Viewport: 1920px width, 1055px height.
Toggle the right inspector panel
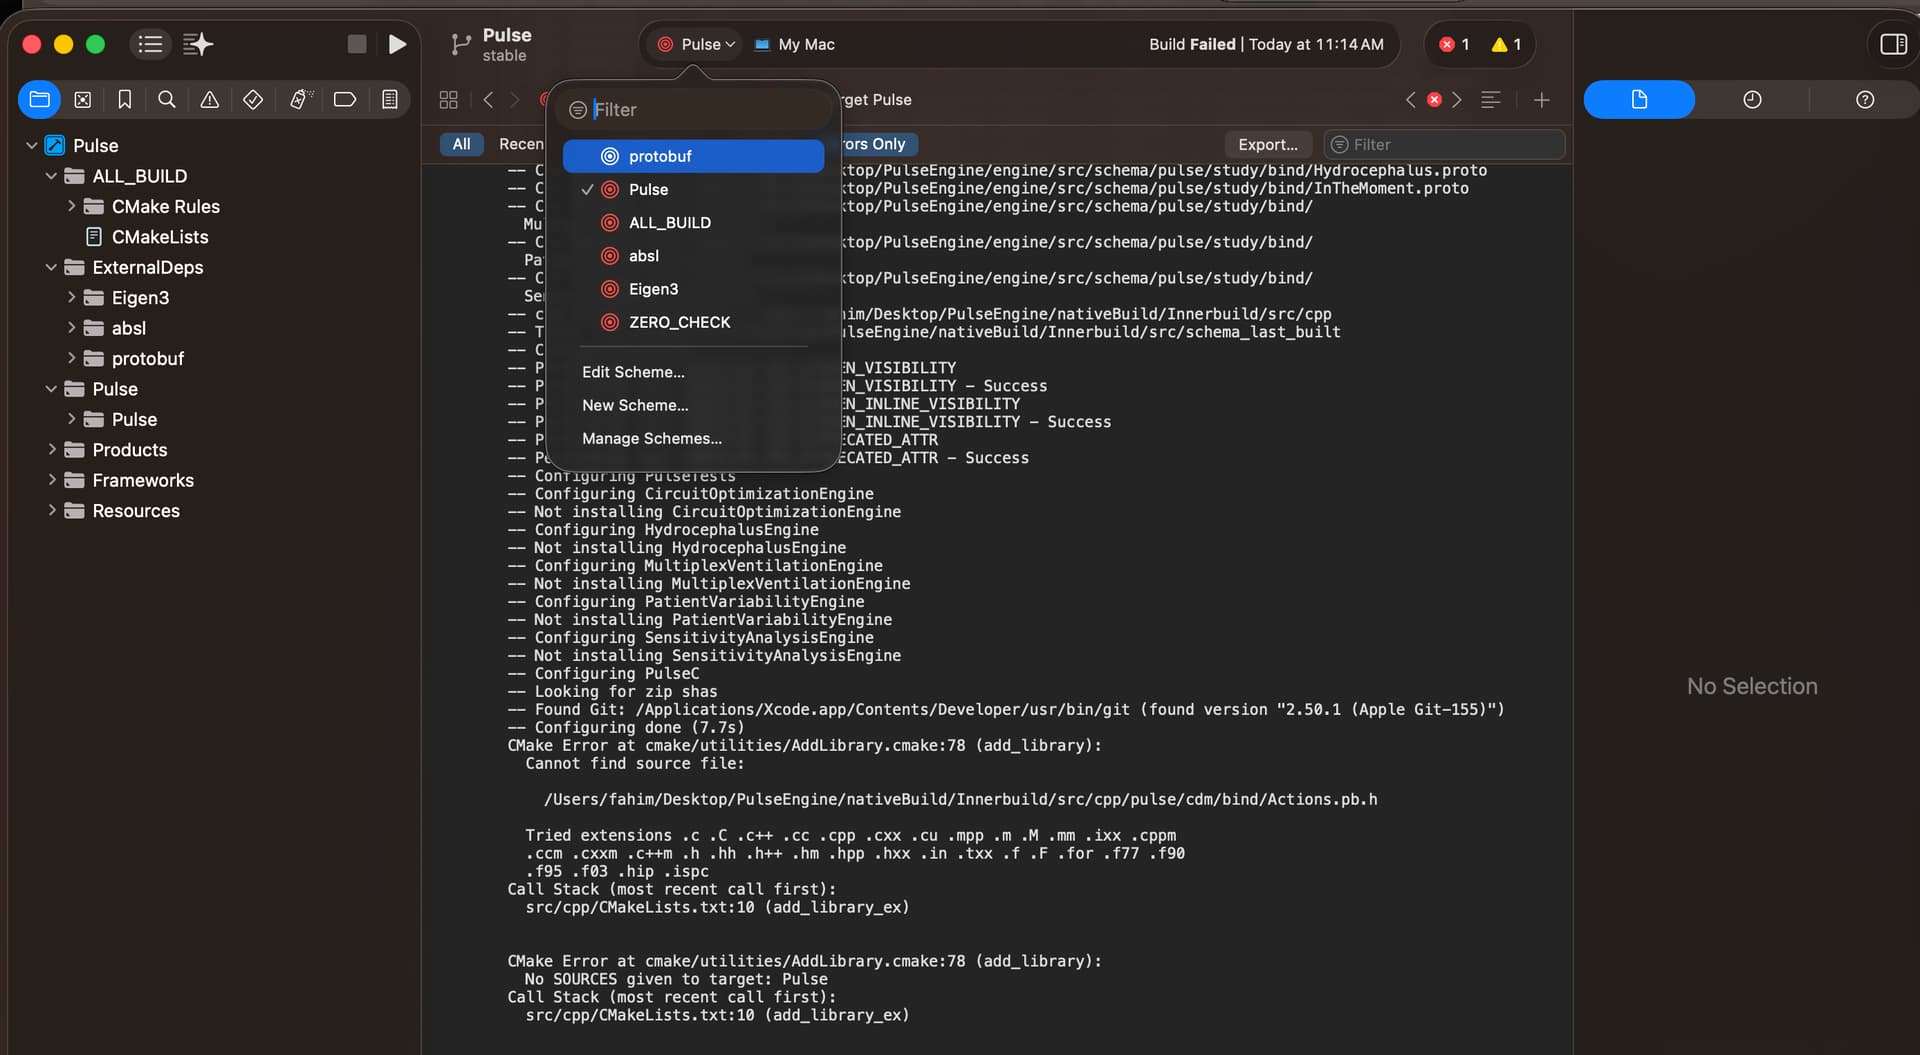point(1893,44)
